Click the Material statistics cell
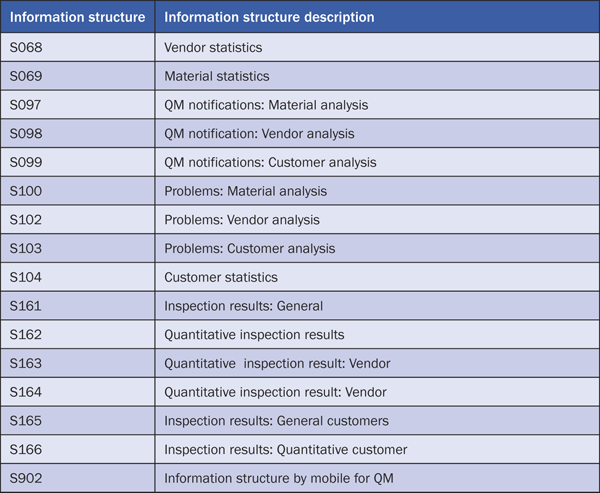600x493 pixels. (217, 76)
